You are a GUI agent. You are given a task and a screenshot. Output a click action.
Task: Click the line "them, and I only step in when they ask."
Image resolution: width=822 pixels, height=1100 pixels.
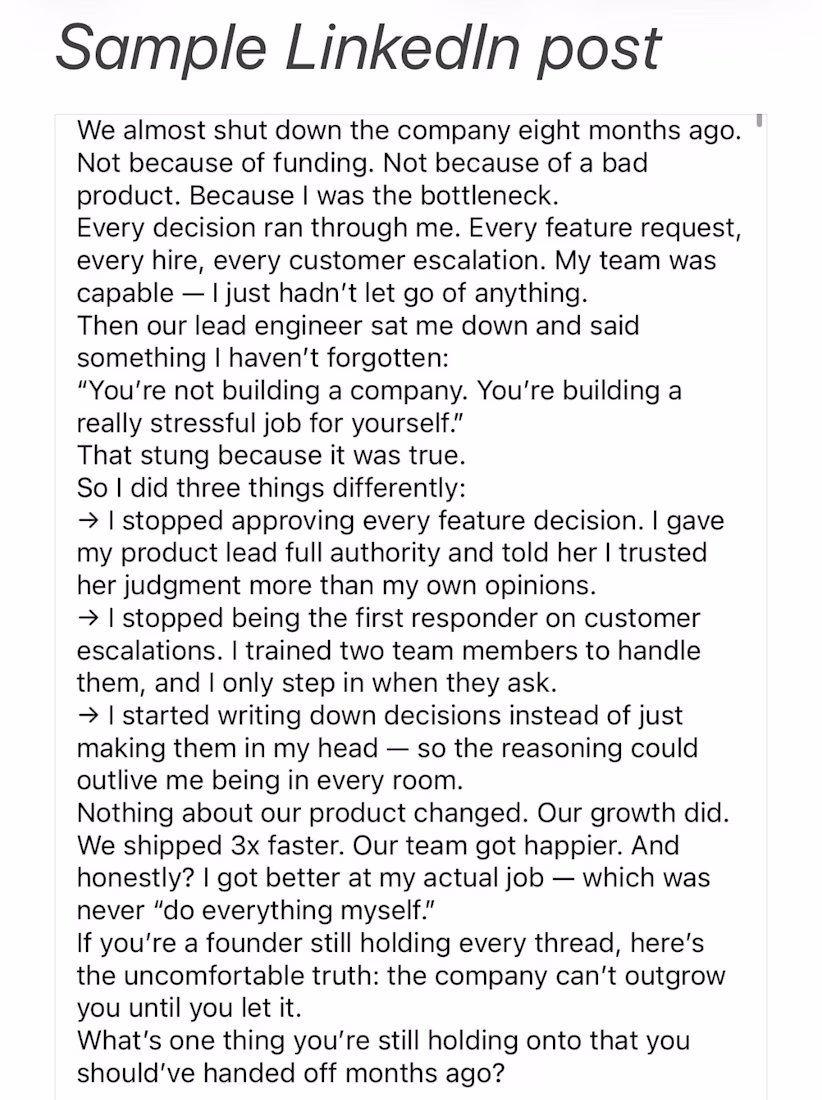pos(317,683)
